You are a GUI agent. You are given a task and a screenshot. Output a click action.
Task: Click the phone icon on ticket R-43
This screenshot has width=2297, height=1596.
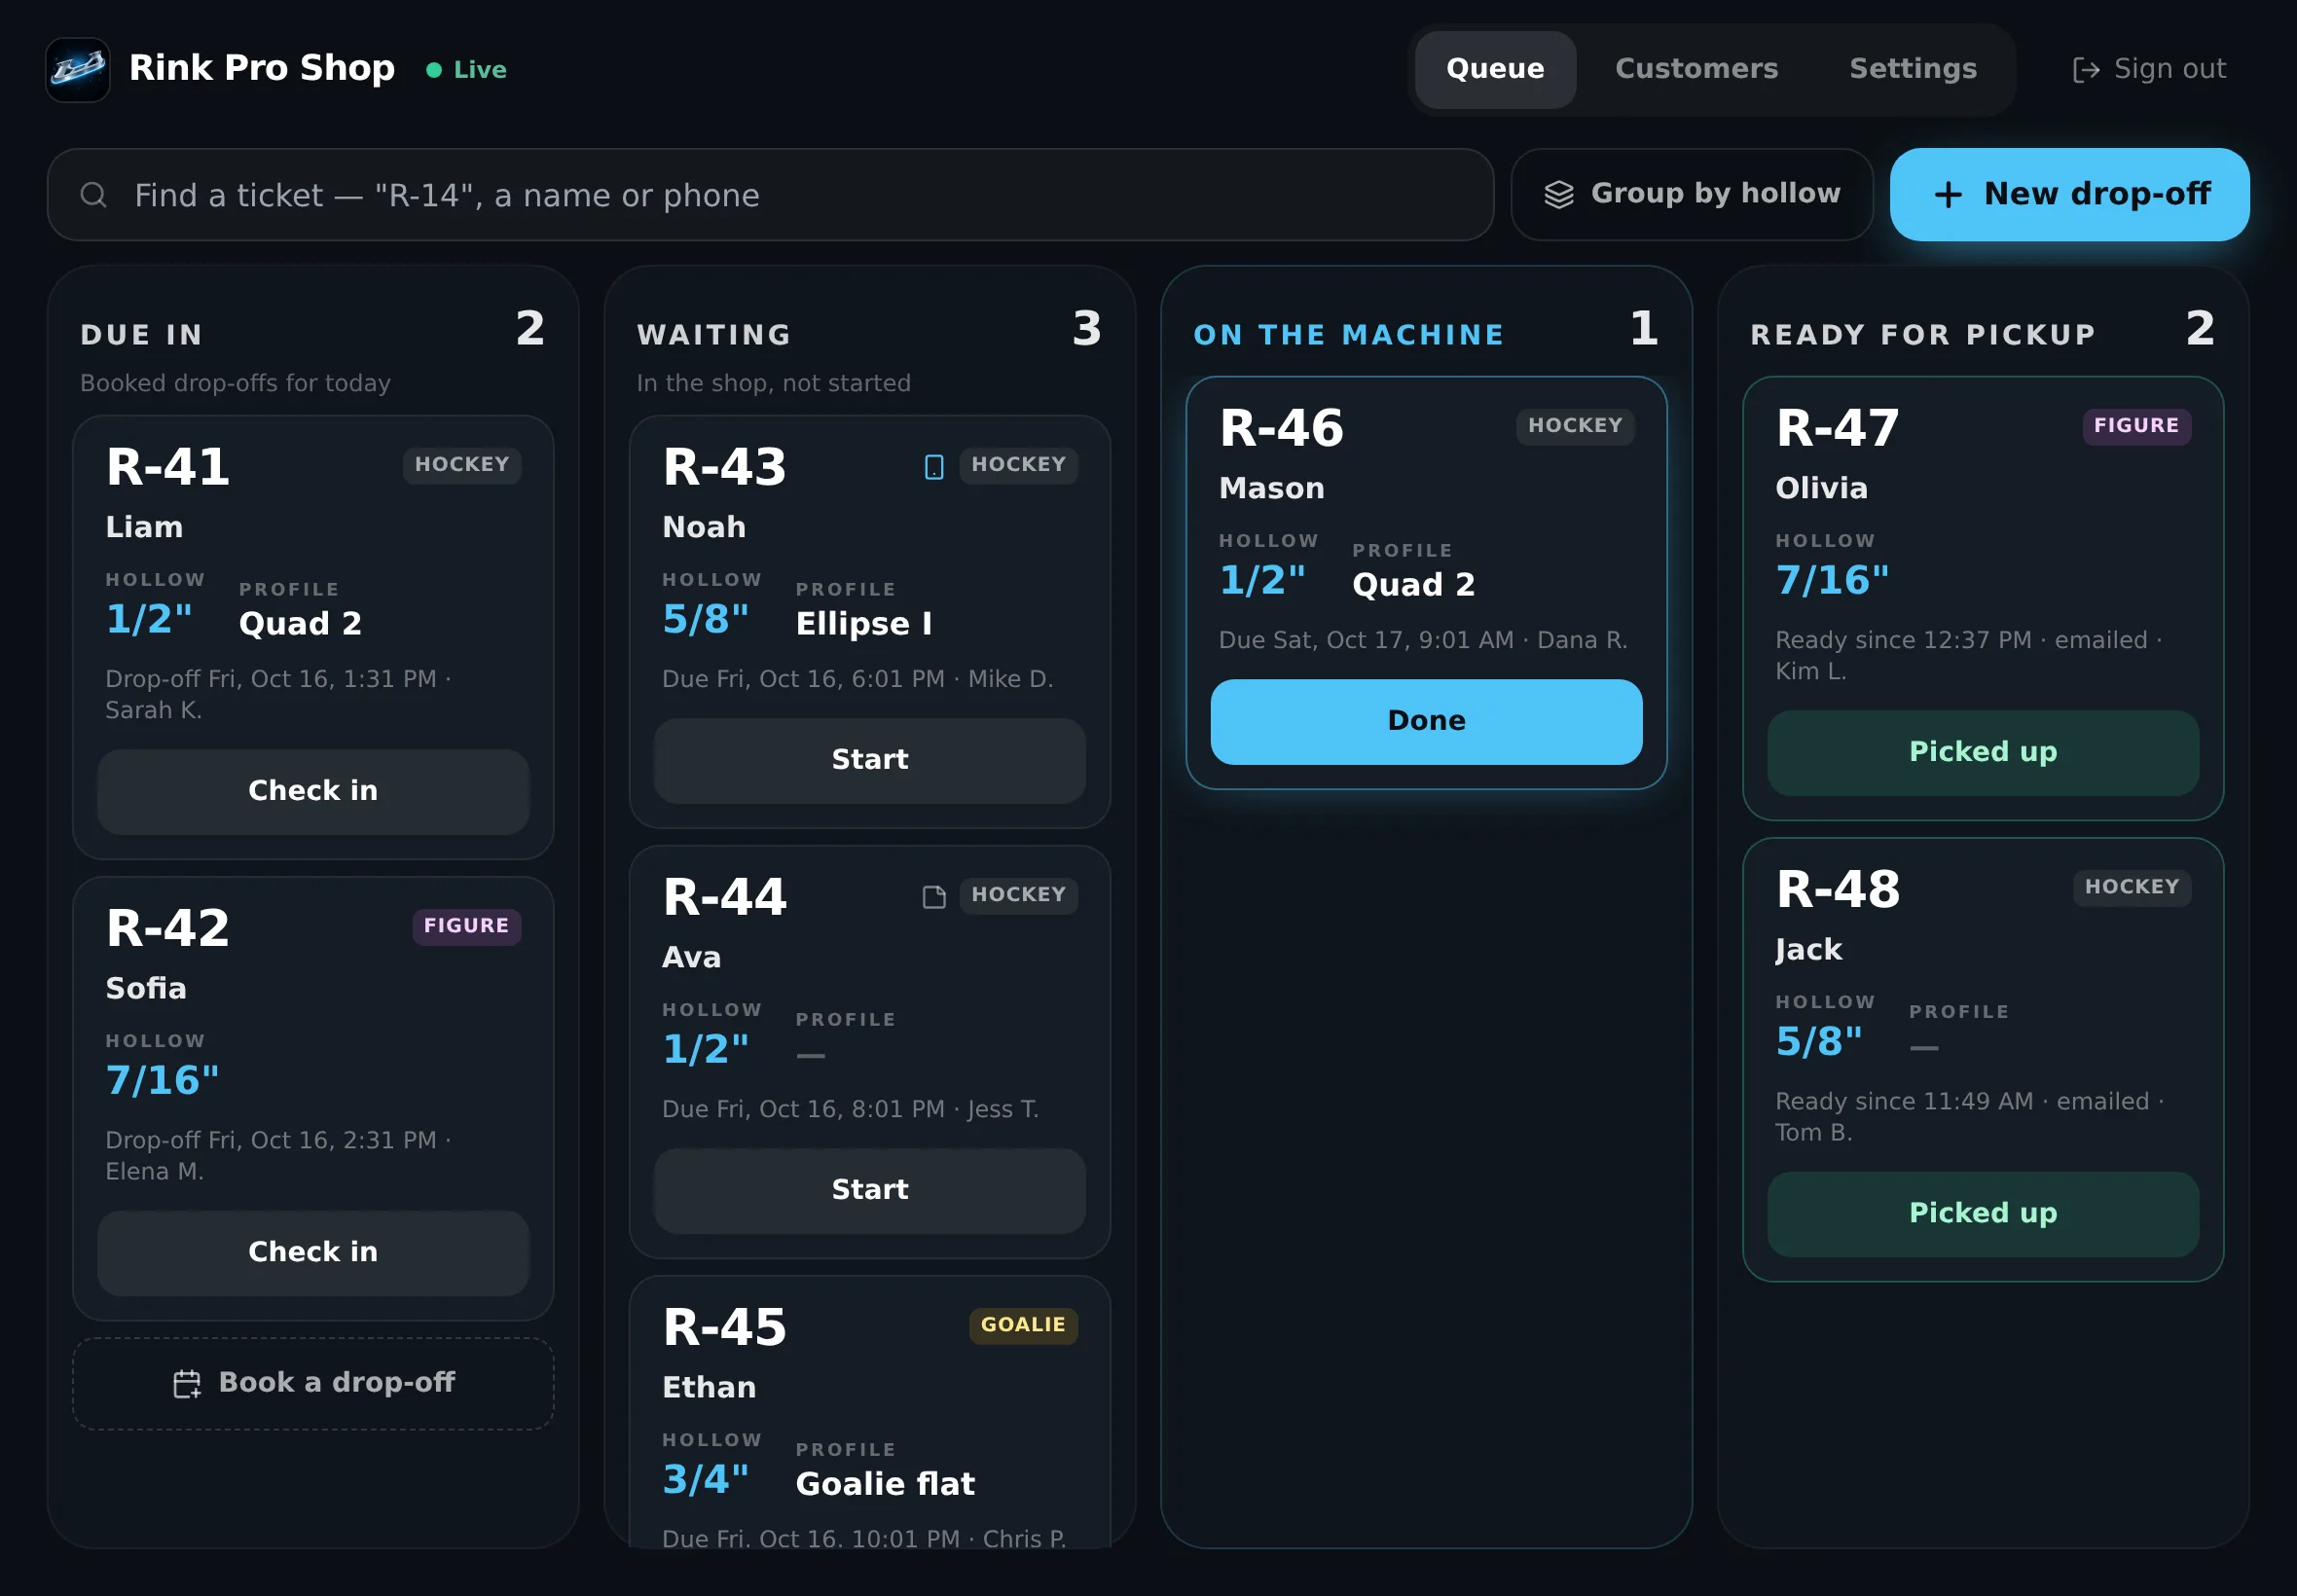[934, 467]
